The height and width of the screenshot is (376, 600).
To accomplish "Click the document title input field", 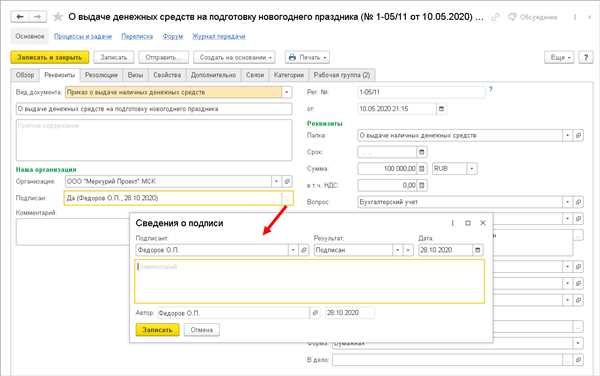I will pyautogui.click(x=154, y=109).
